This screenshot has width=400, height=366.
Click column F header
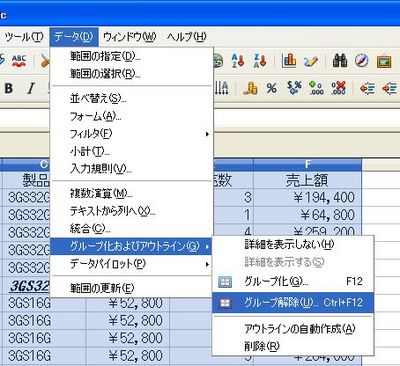[x=307, y=165]
